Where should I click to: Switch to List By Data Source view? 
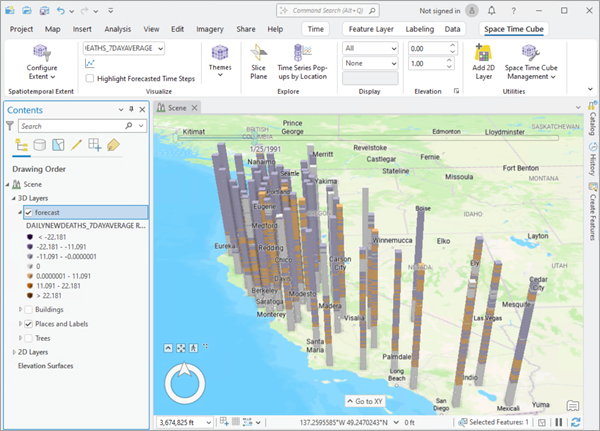[x=40, y=146]
